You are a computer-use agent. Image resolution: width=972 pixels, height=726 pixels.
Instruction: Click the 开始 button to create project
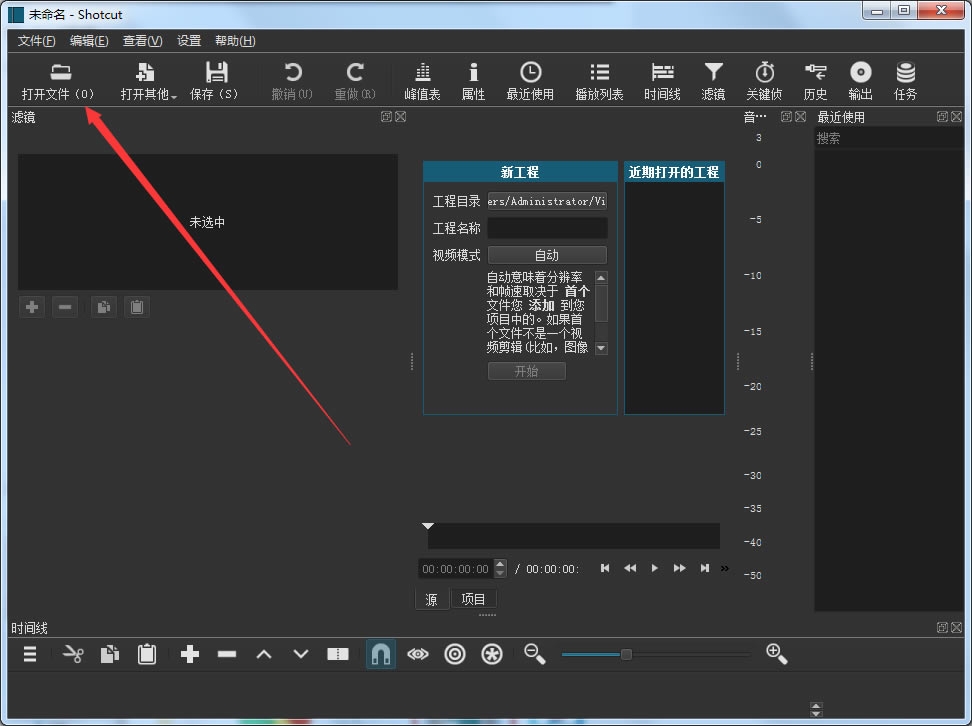click(526, 370)
